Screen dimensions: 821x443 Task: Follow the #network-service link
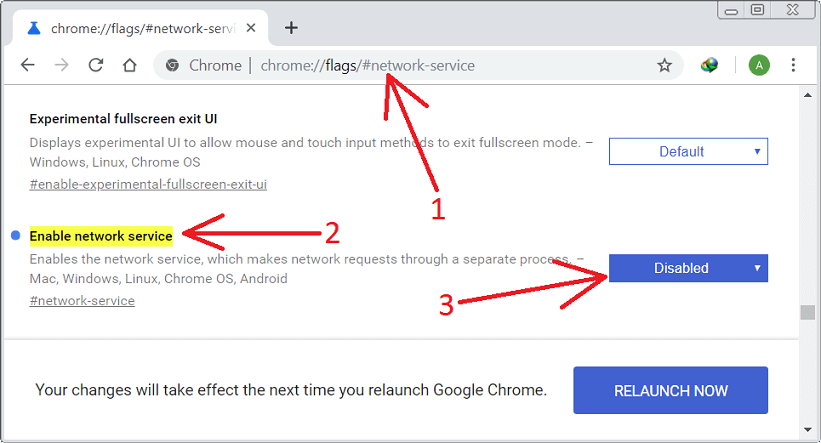[x=82, y=301]
